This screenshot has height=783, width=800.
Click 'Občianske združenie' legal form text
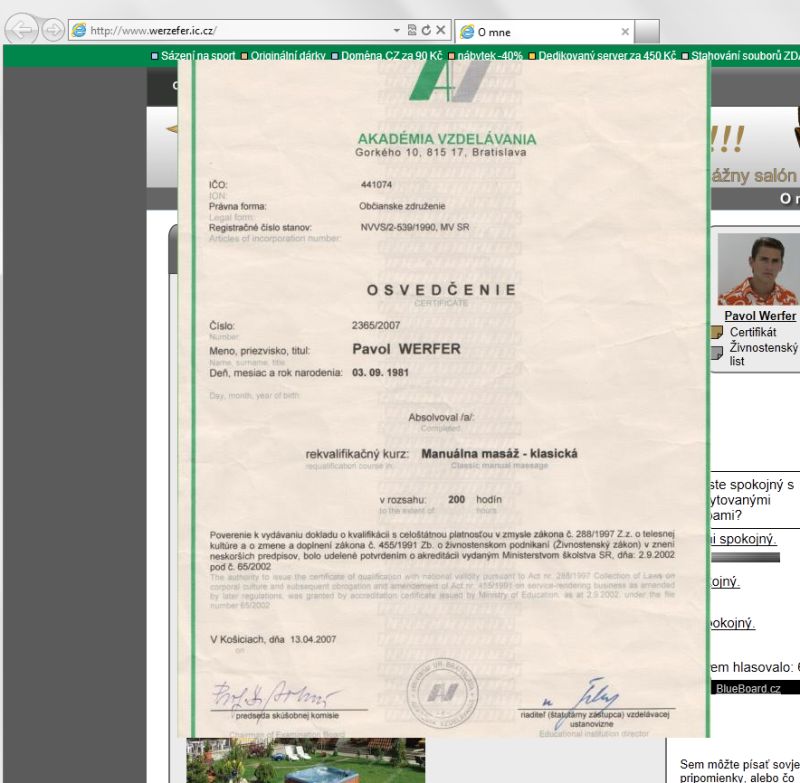point(402,206)
